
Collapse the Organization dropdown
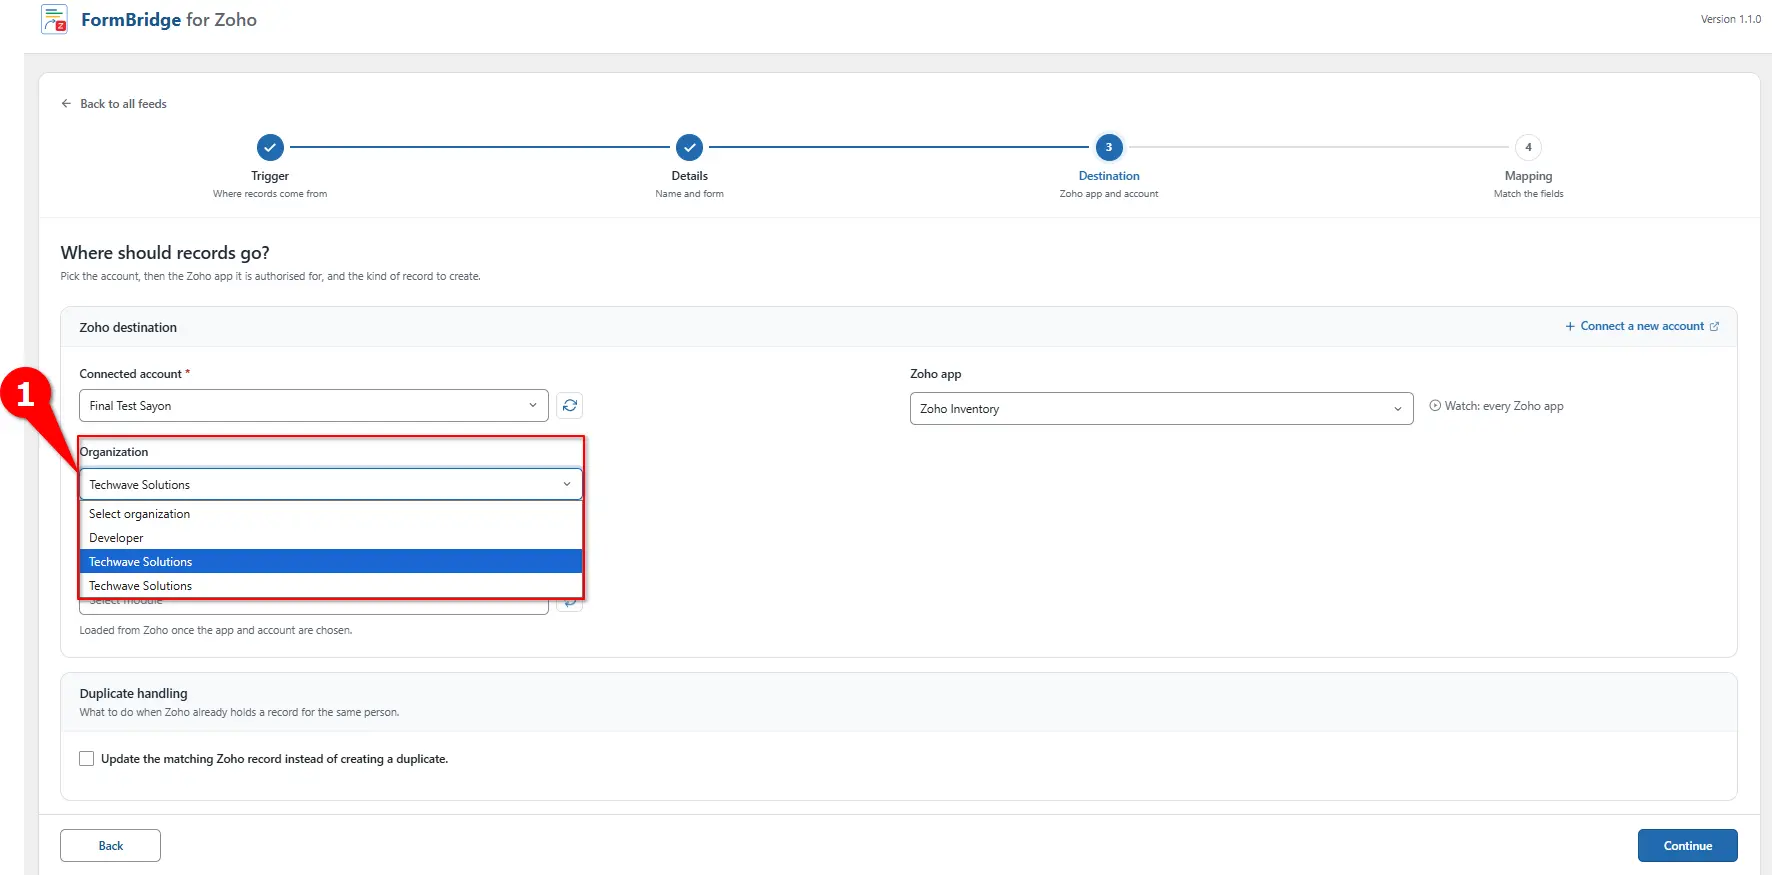click(x=331, y=484)
